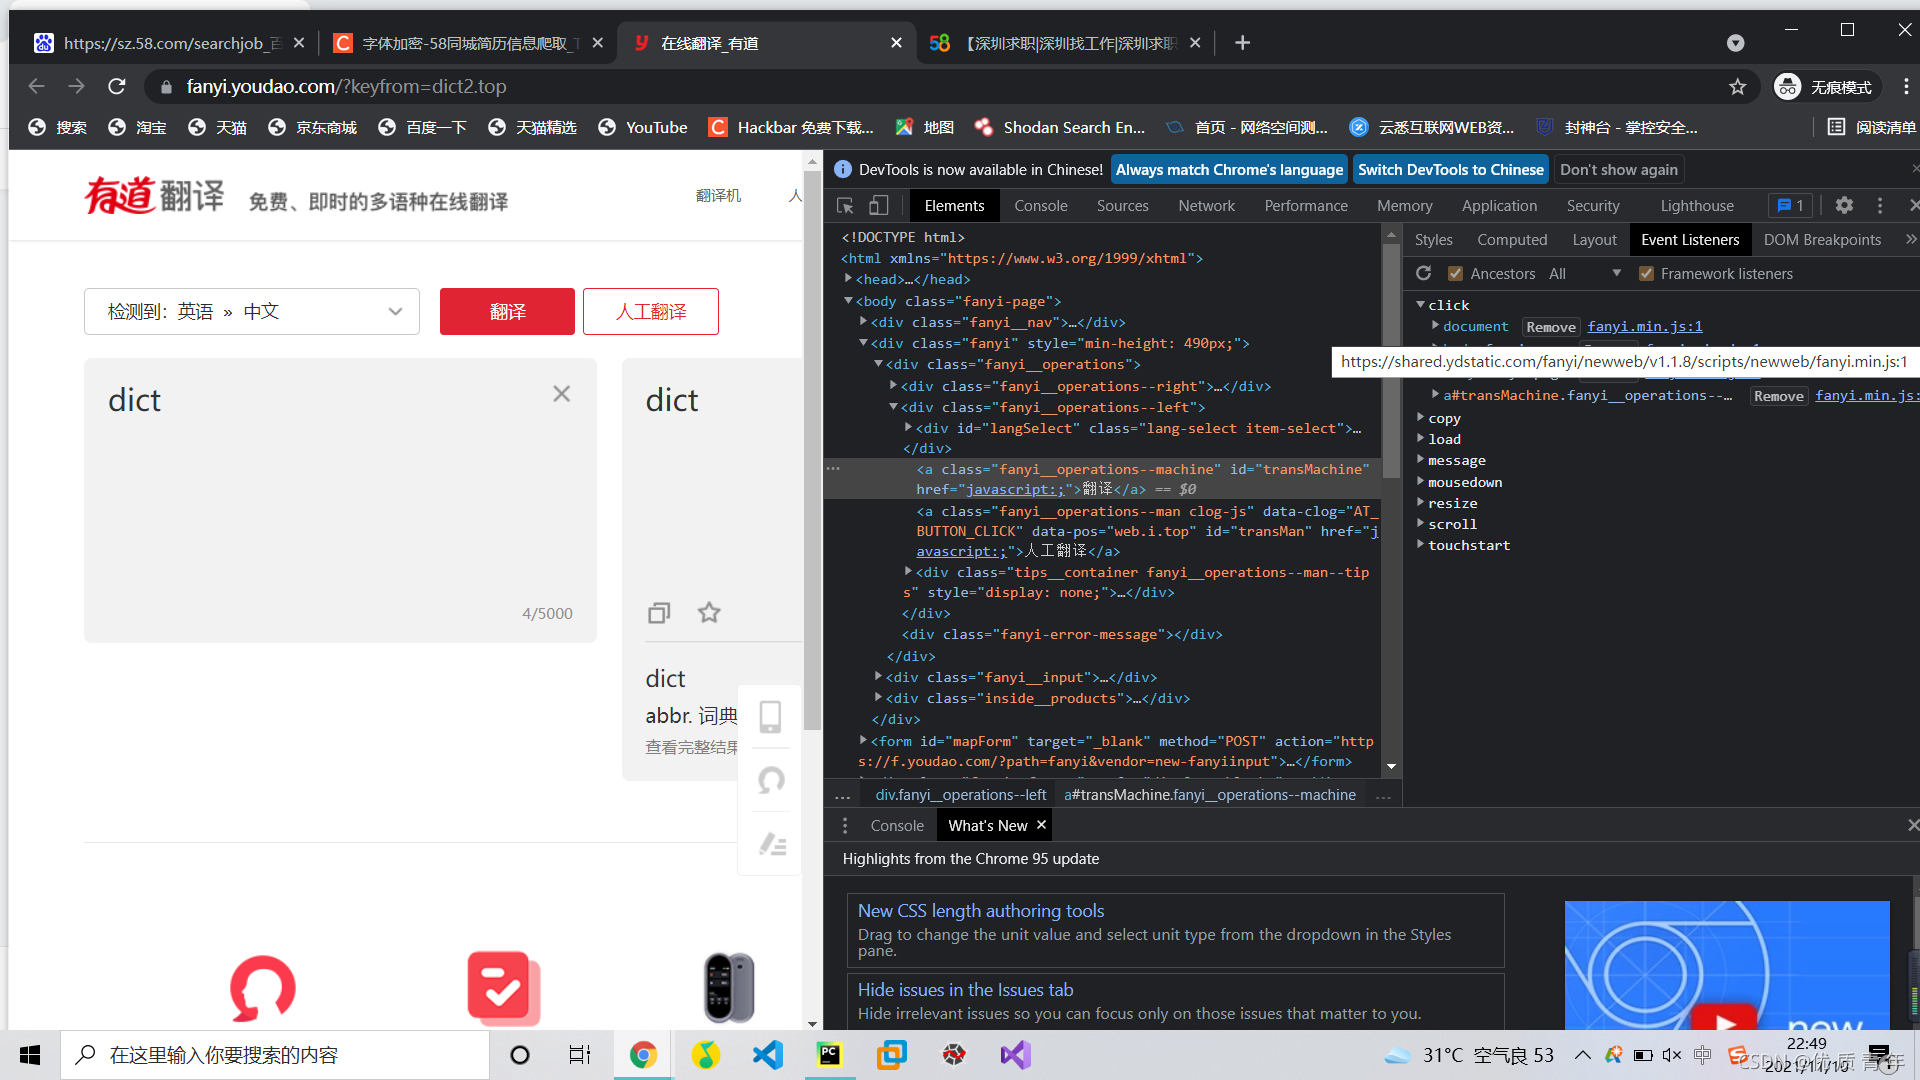Screen dimensions: 1920x1080
Task: Collapse the click event listeners group
Action: tap(1420, 305)
